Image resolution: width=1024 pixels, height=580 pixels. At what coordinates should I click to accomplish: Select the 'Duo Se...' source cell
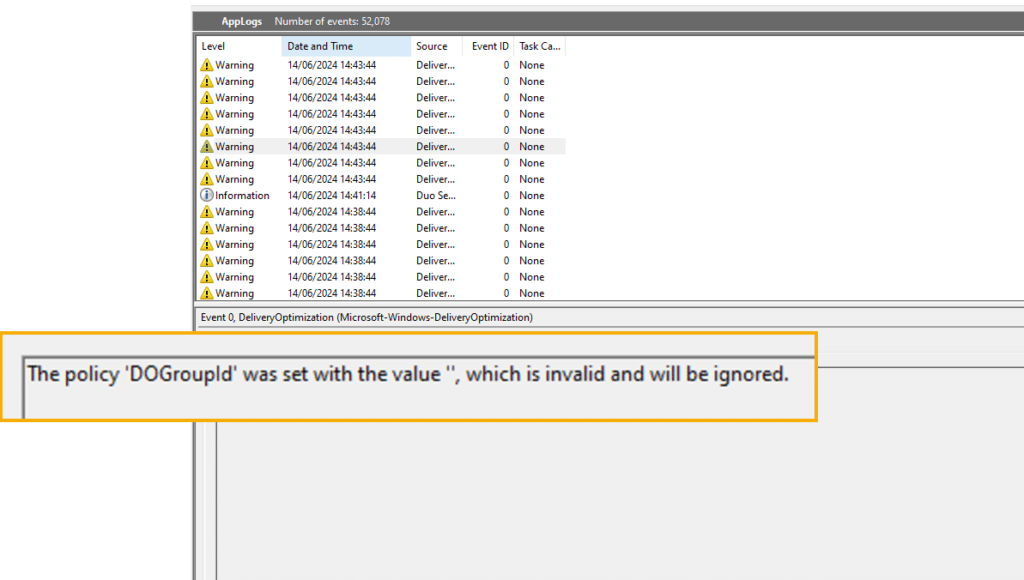click(436, 195)
